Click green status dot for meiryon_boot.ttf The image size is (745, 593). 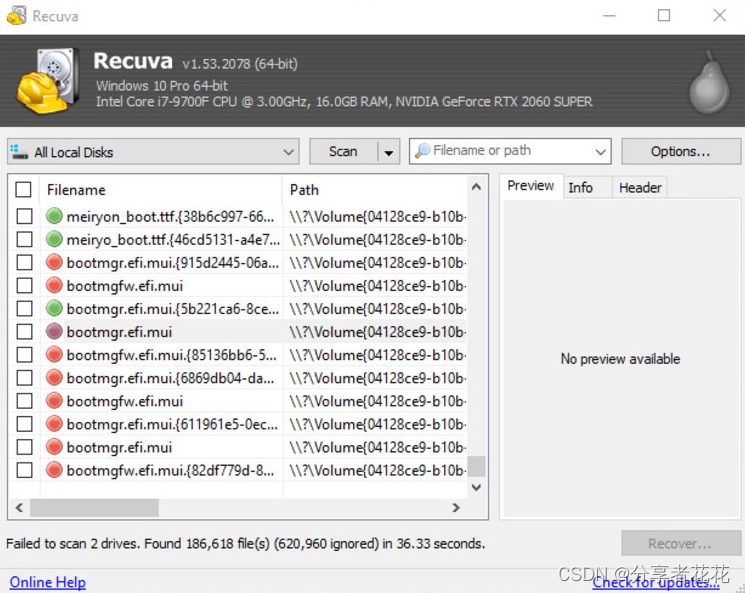(x=54, y=216)
